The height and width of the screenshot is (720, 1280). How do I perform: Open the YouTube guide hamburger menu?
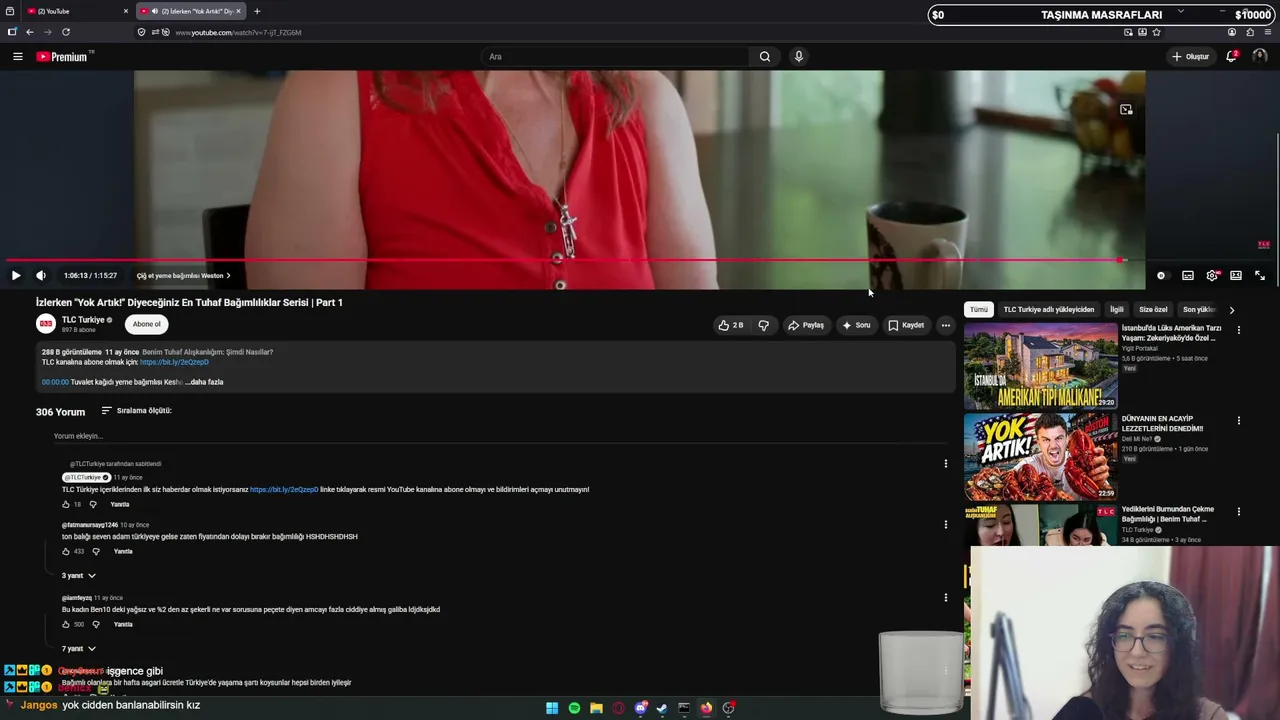pos(17,57)
